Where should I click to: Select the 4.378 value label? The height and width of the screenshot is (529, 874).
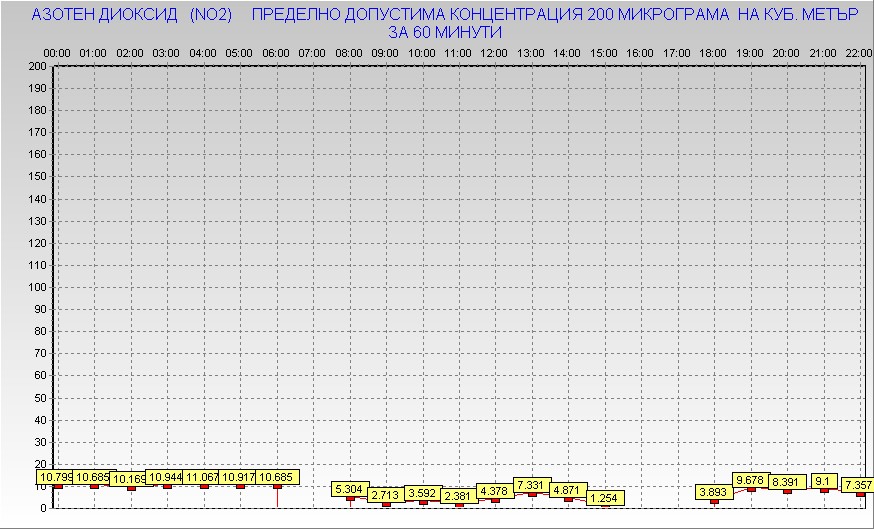494,491
